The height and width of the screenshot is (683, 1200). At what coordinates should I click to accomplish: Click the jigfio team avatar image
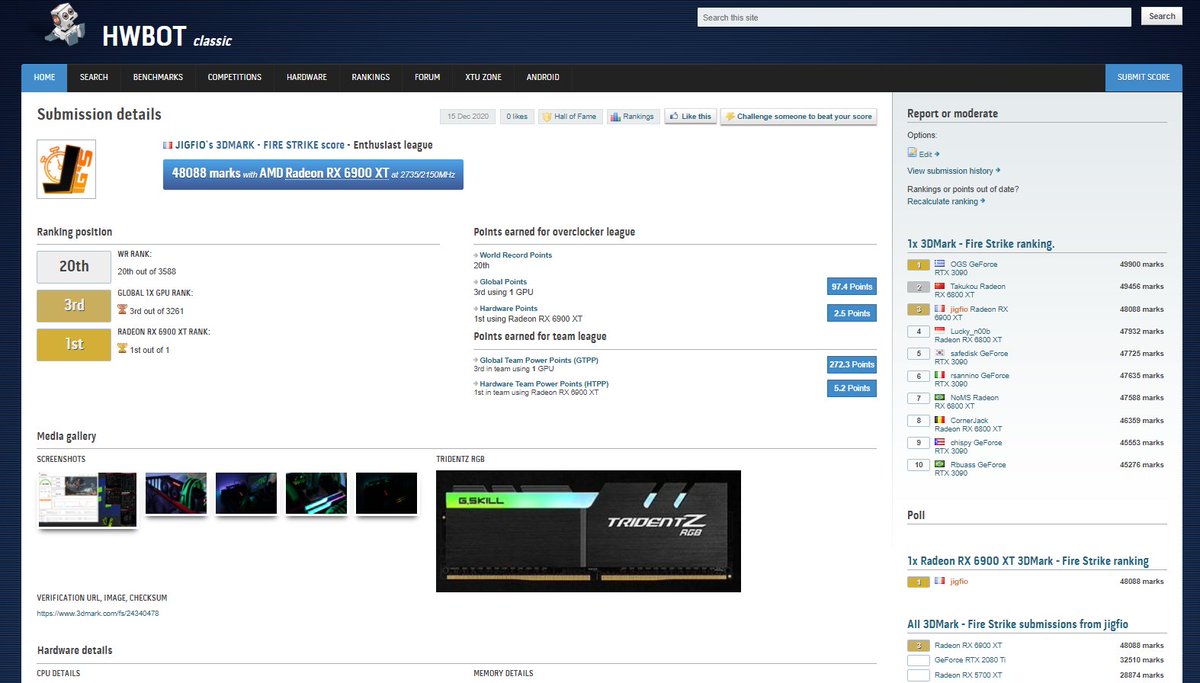[x=66, y=169]
